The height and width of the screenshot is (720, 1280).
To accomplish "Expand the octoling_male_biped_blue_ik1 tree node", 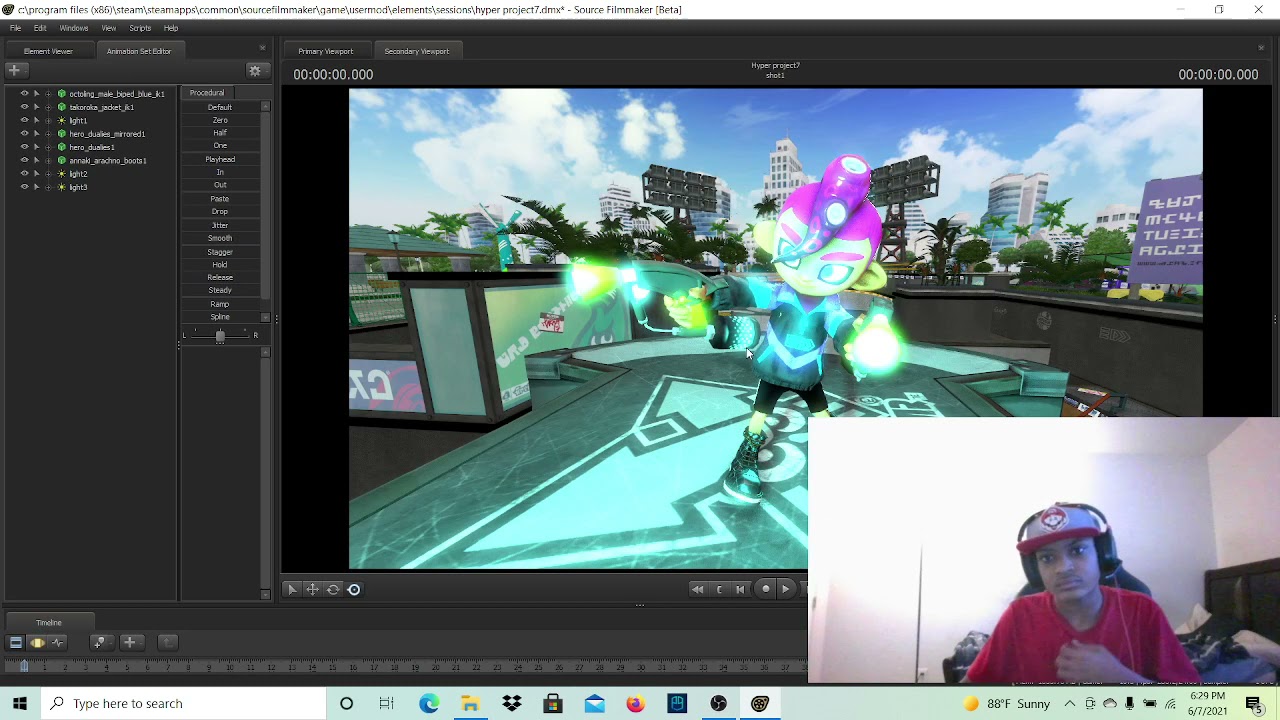I will coord(48,94).
